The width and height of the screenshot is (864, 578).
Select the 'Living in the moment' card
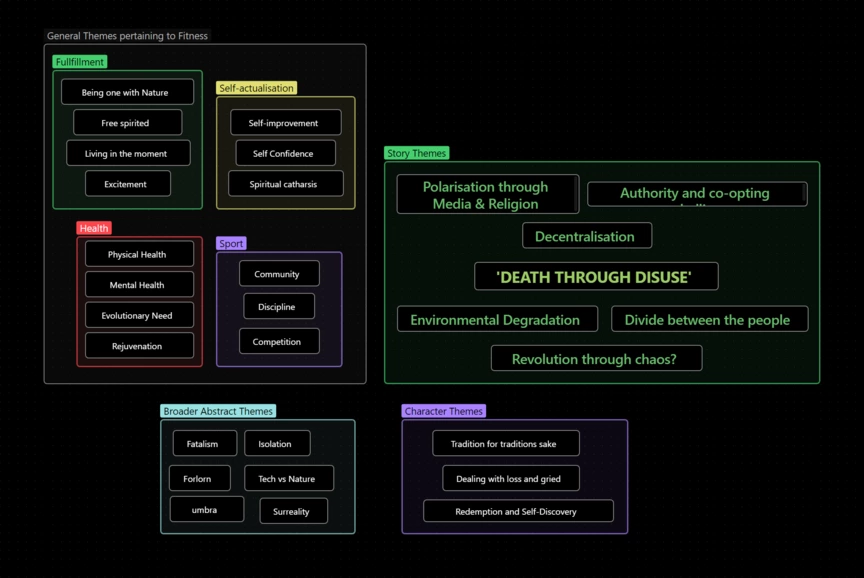(x=128, y=153)
